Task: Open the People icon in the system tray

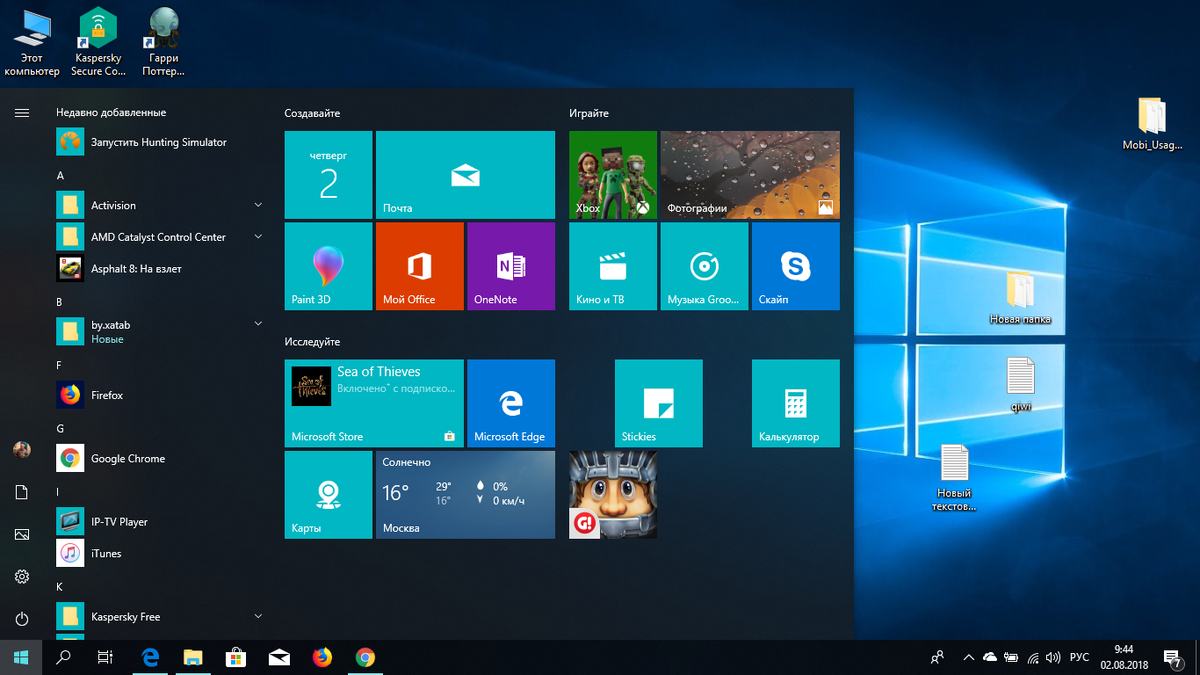Action: [937, 657]
